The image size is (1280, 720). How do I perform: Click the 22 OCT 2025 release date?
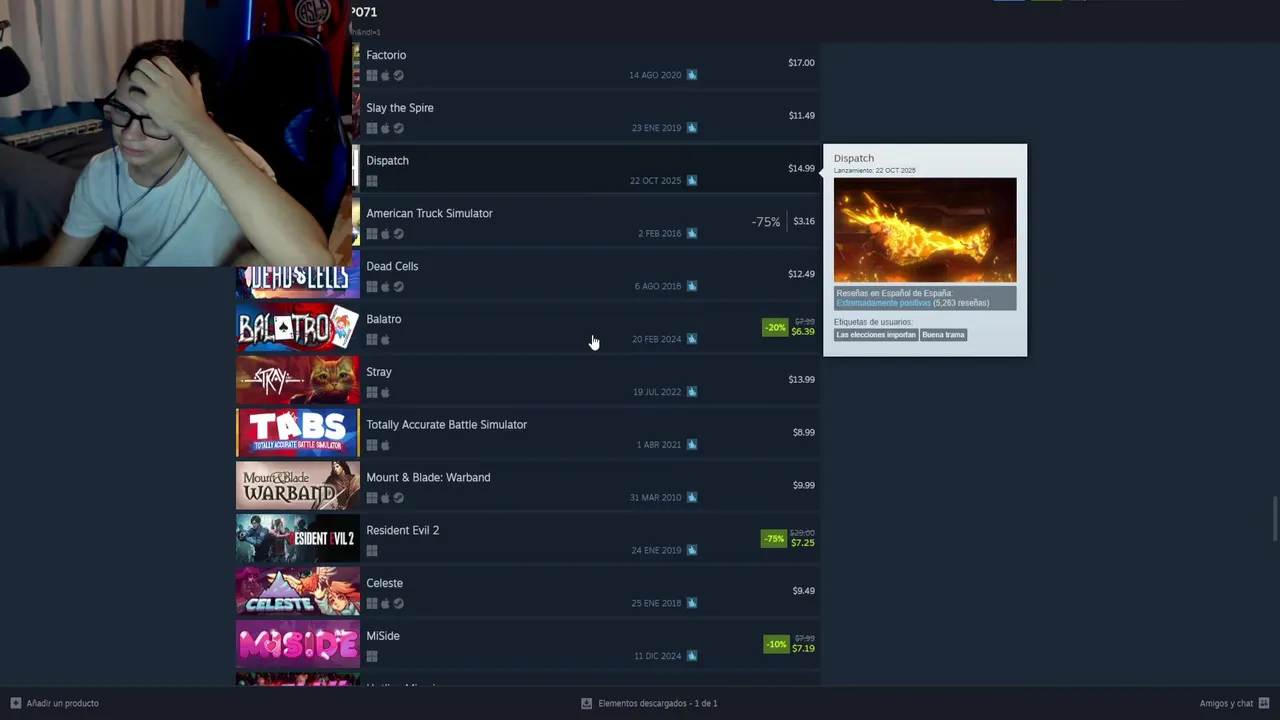click(655, 181)
